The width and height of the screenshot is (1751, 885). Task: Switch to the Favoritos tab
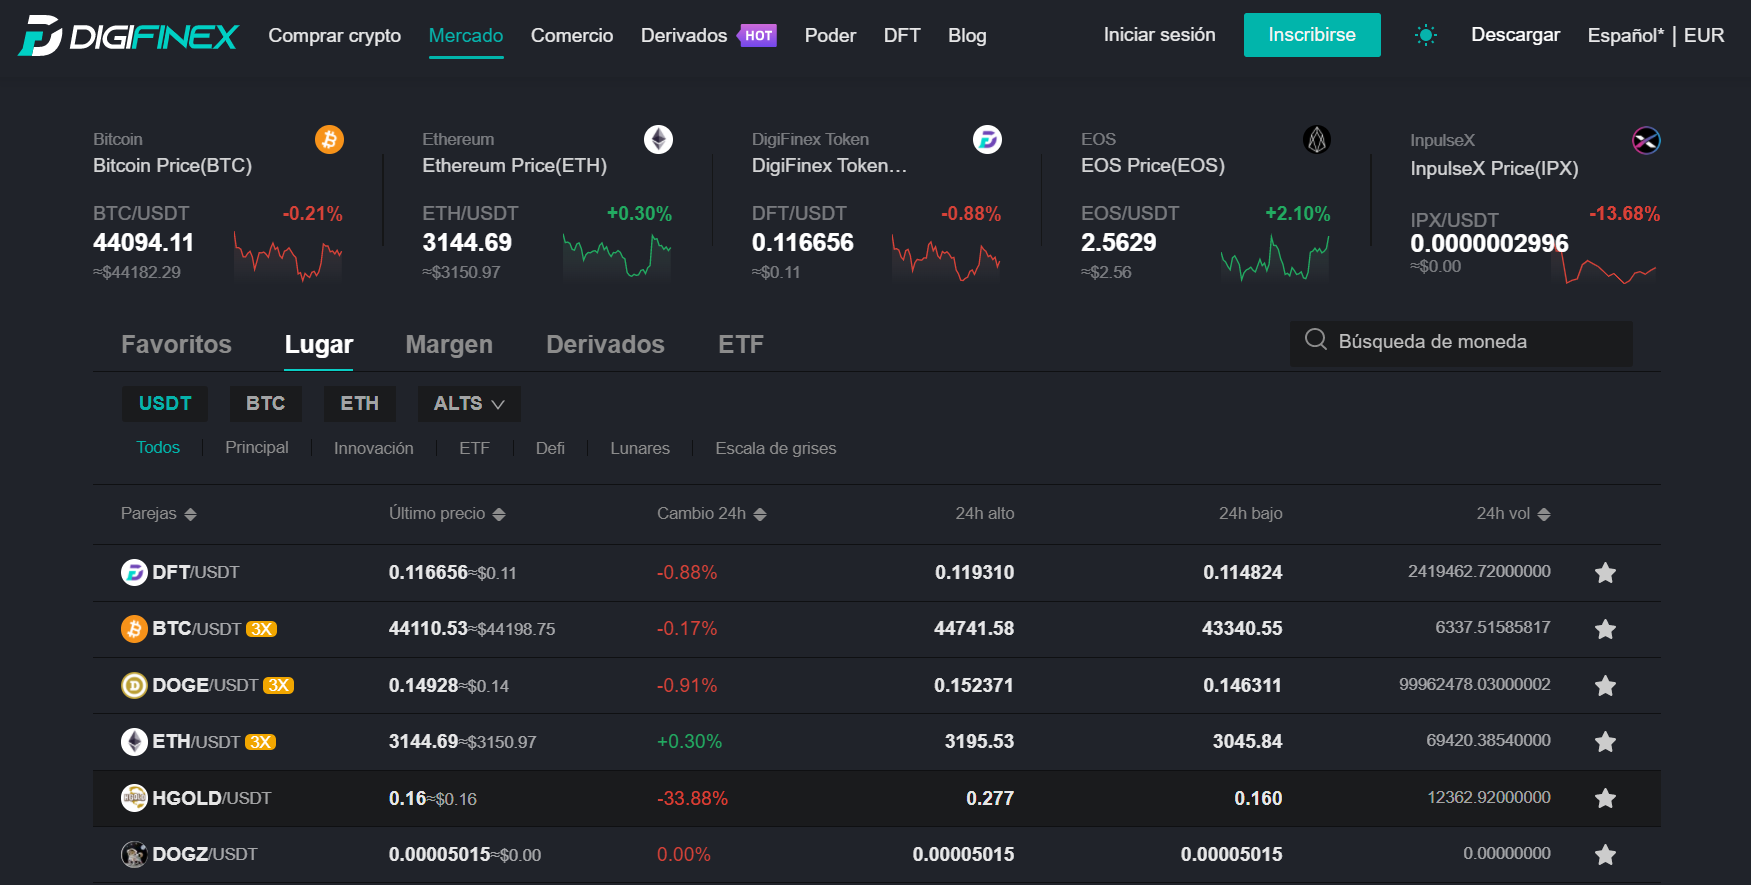coord(176,344)
